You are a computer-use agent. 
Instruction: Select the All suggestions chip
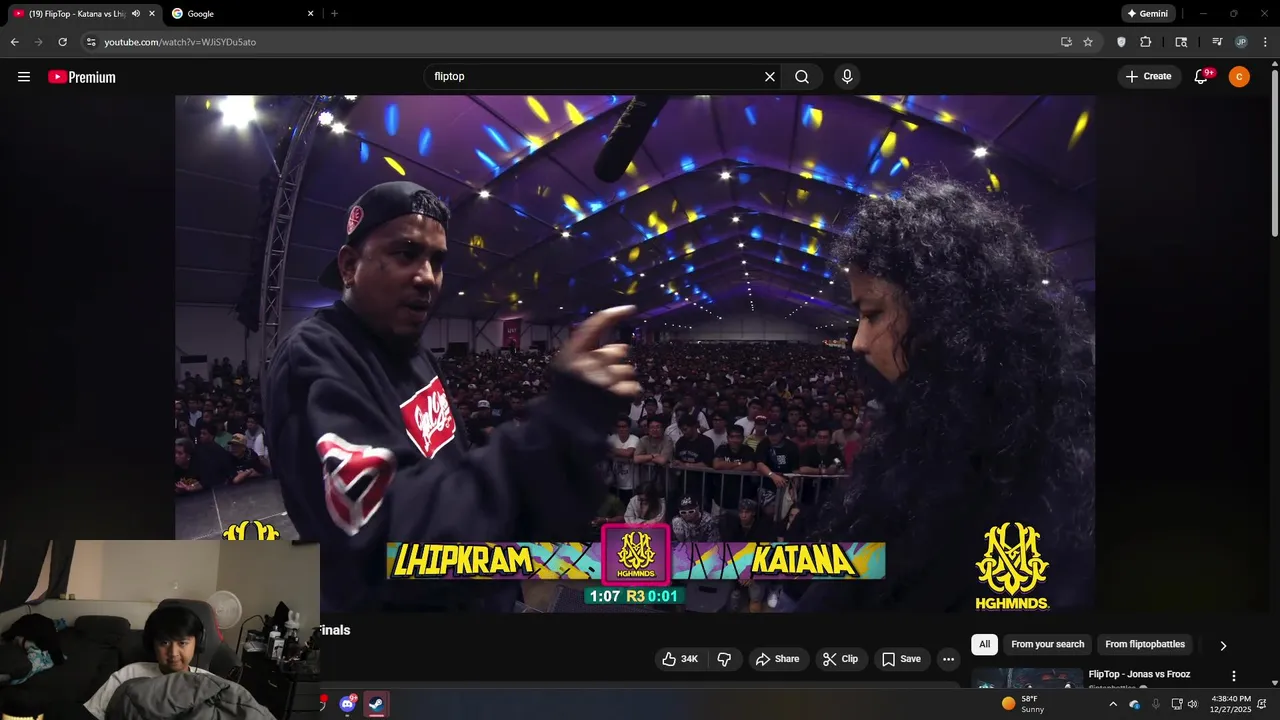(984, 644)
